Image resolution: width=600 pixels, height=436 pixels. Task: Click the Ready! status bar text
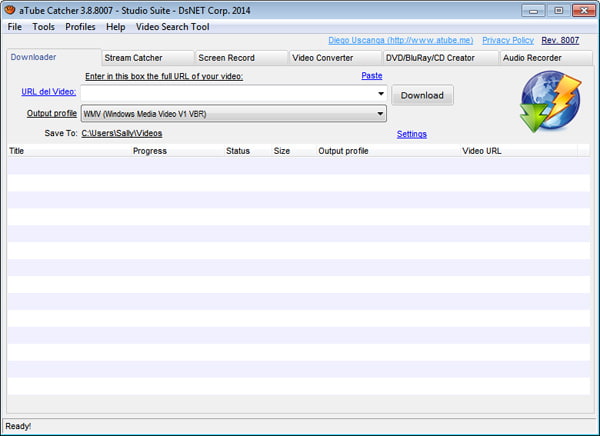tap(18, 426)
